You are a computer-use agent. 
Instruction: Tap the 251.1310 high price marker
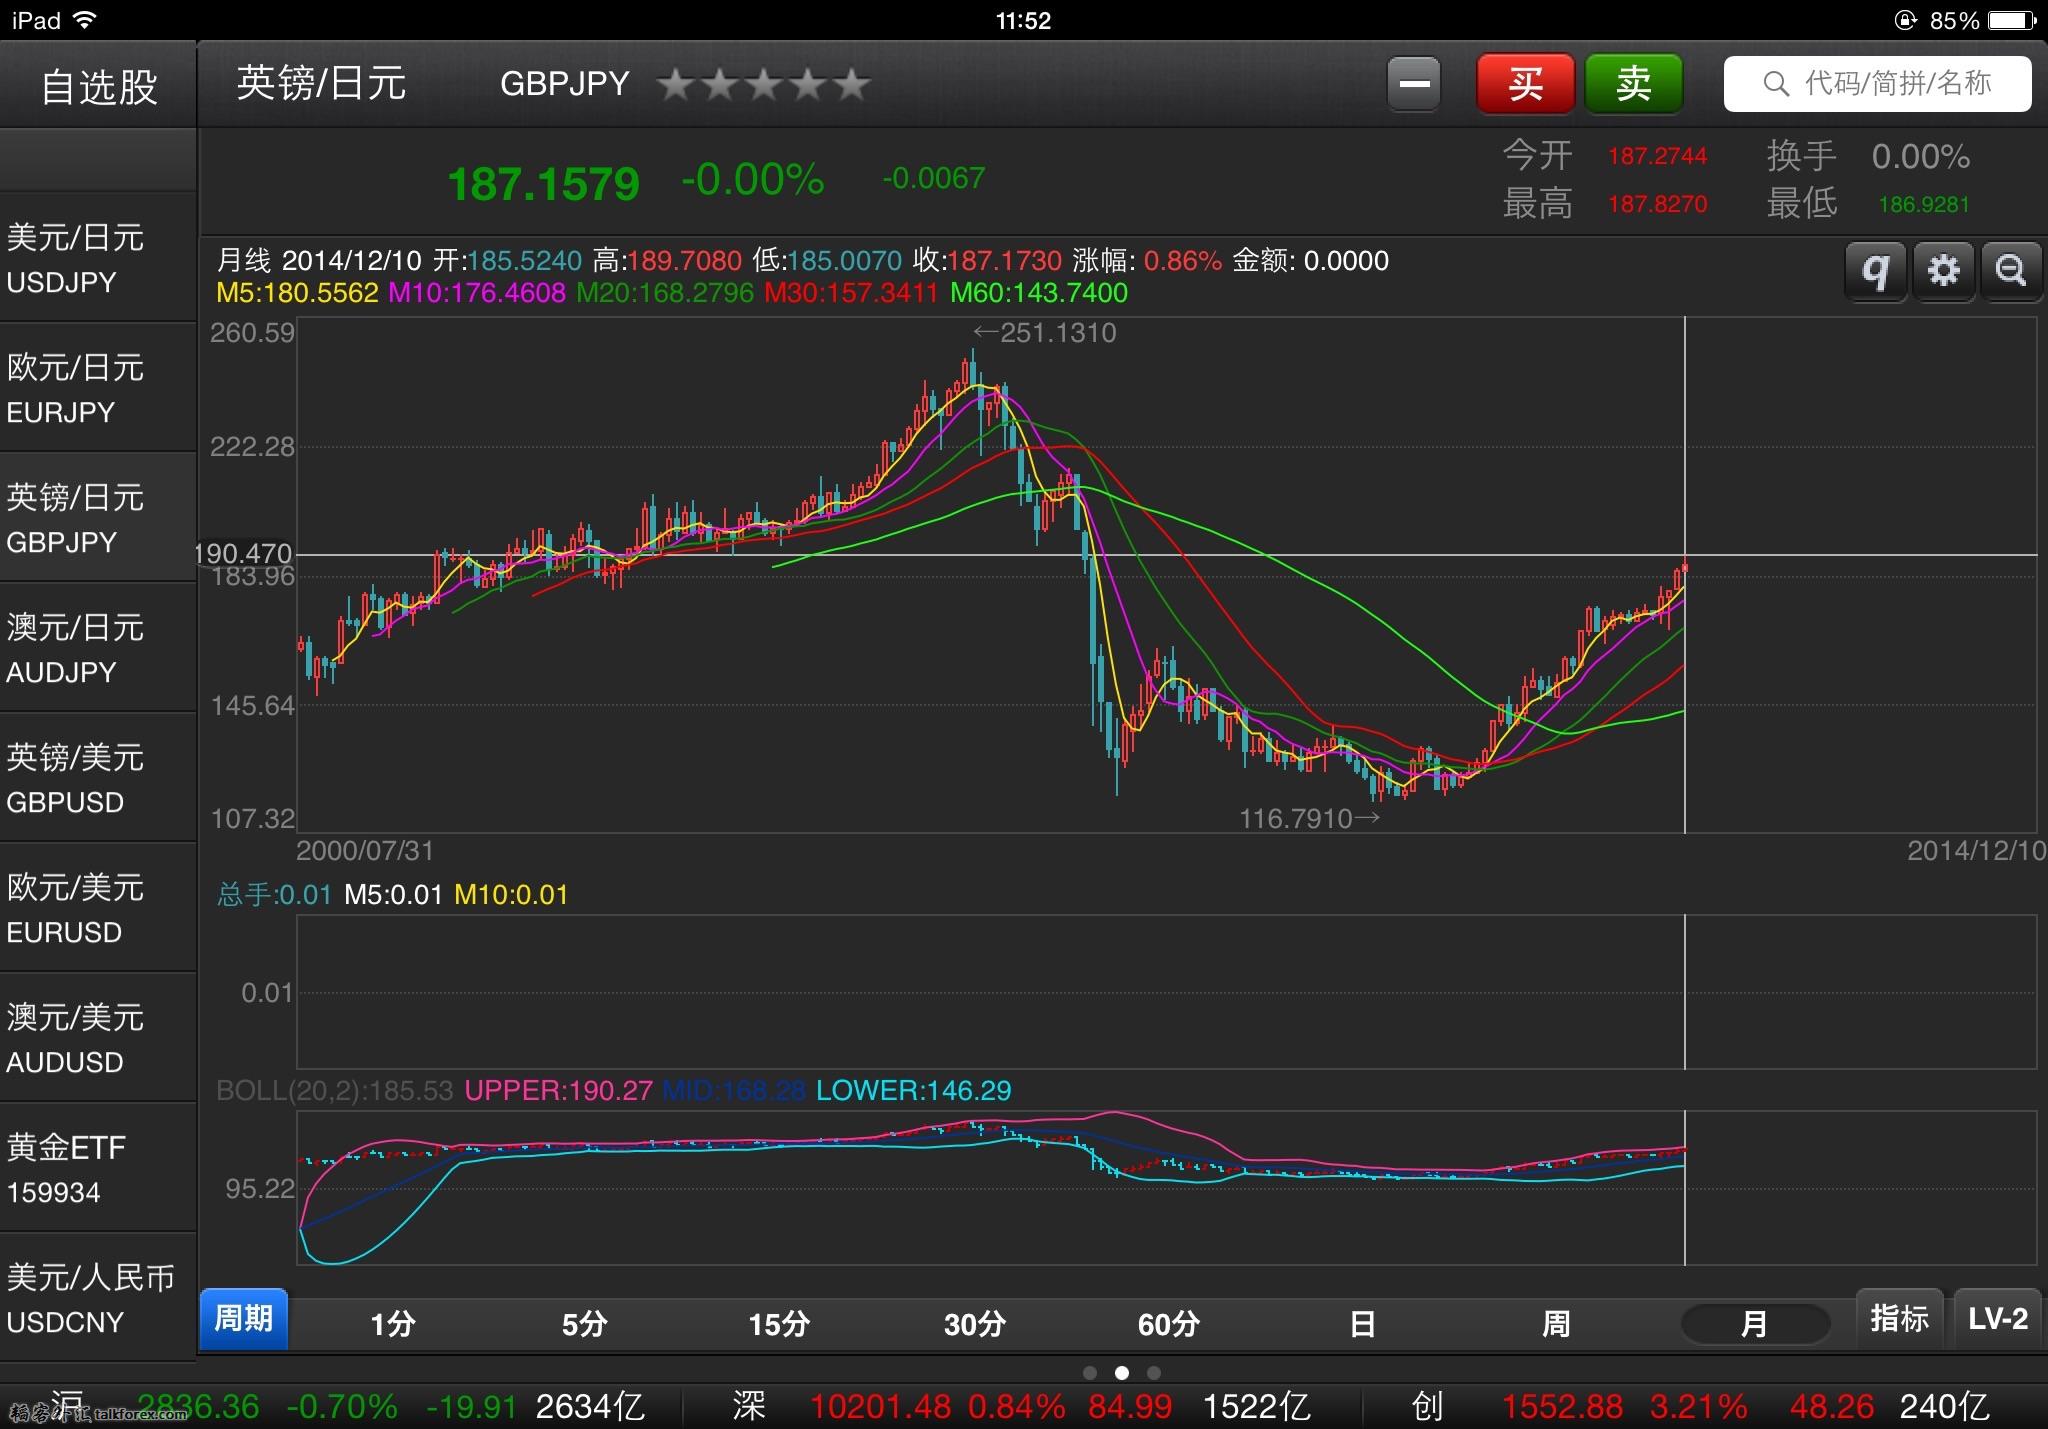tap(1044, 333)
